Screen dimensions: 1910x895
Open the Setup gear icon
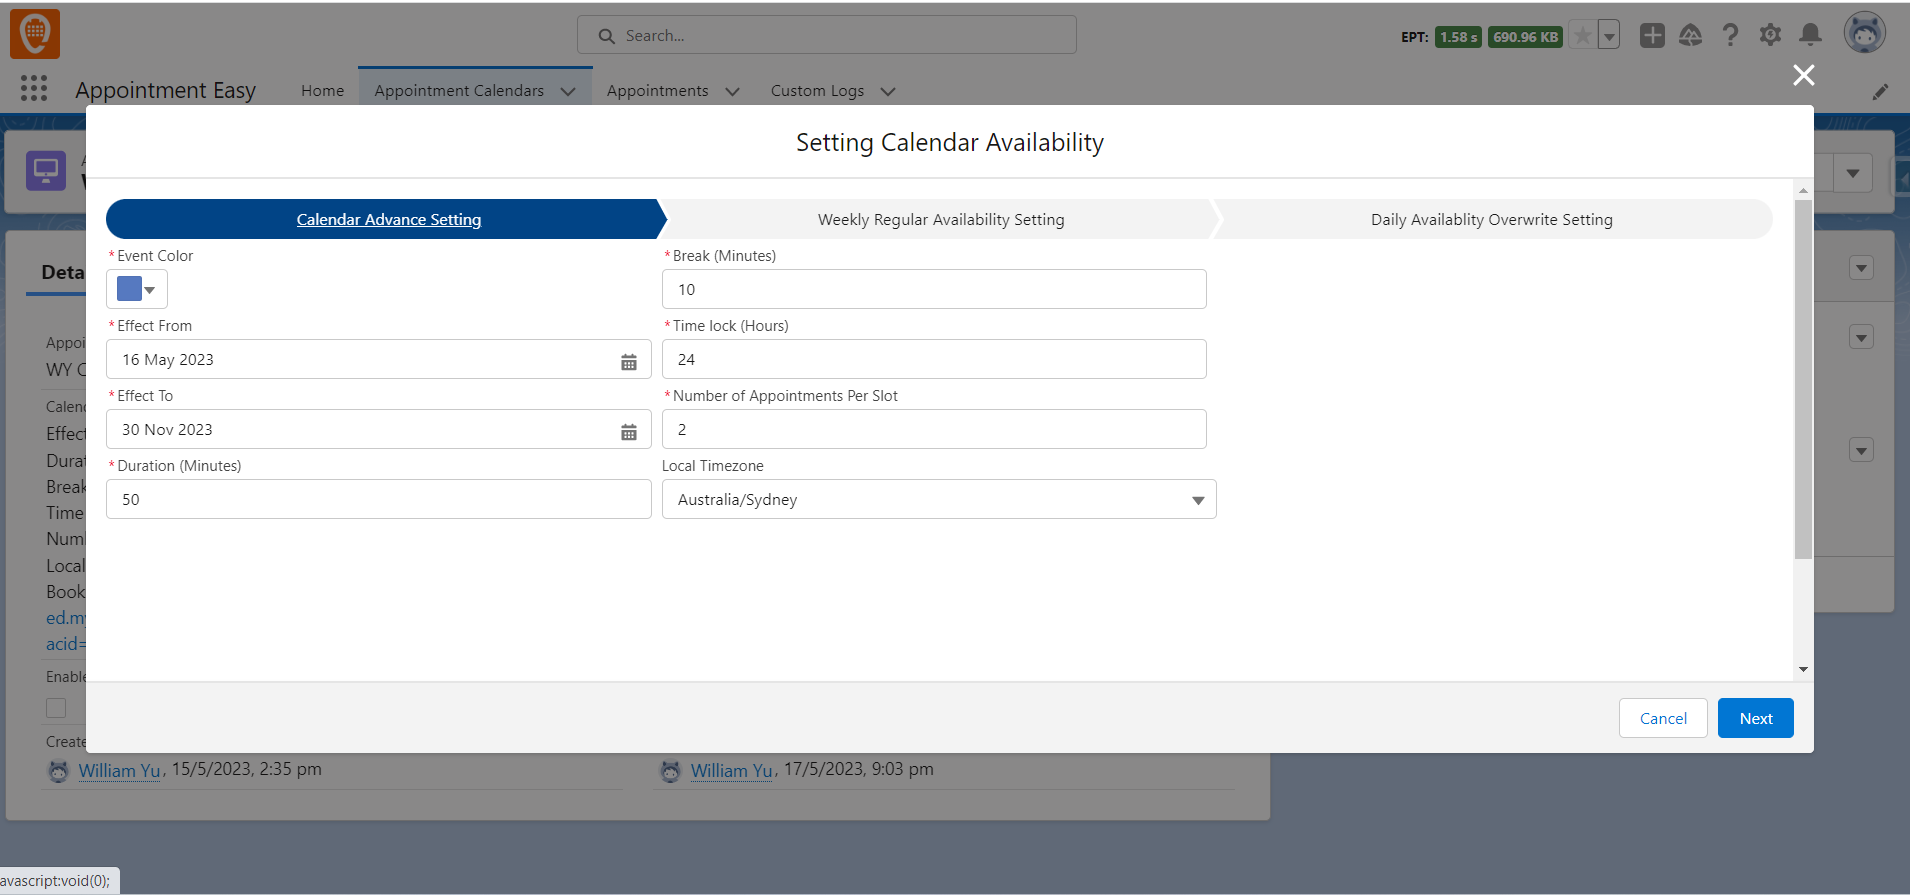[1770, 35]
